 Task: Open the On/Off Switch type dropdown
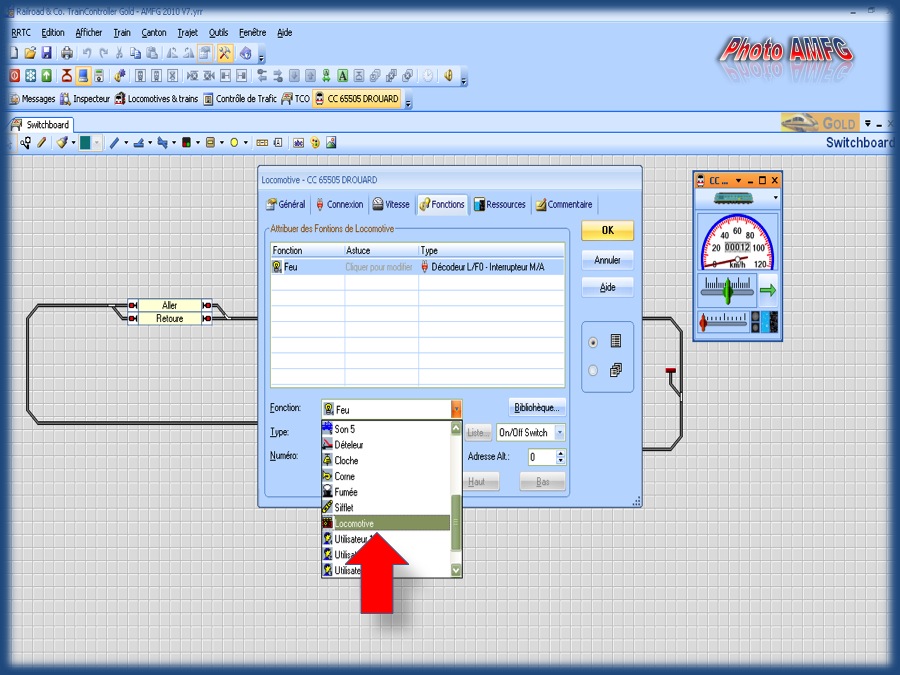click(x=560, y=432)
